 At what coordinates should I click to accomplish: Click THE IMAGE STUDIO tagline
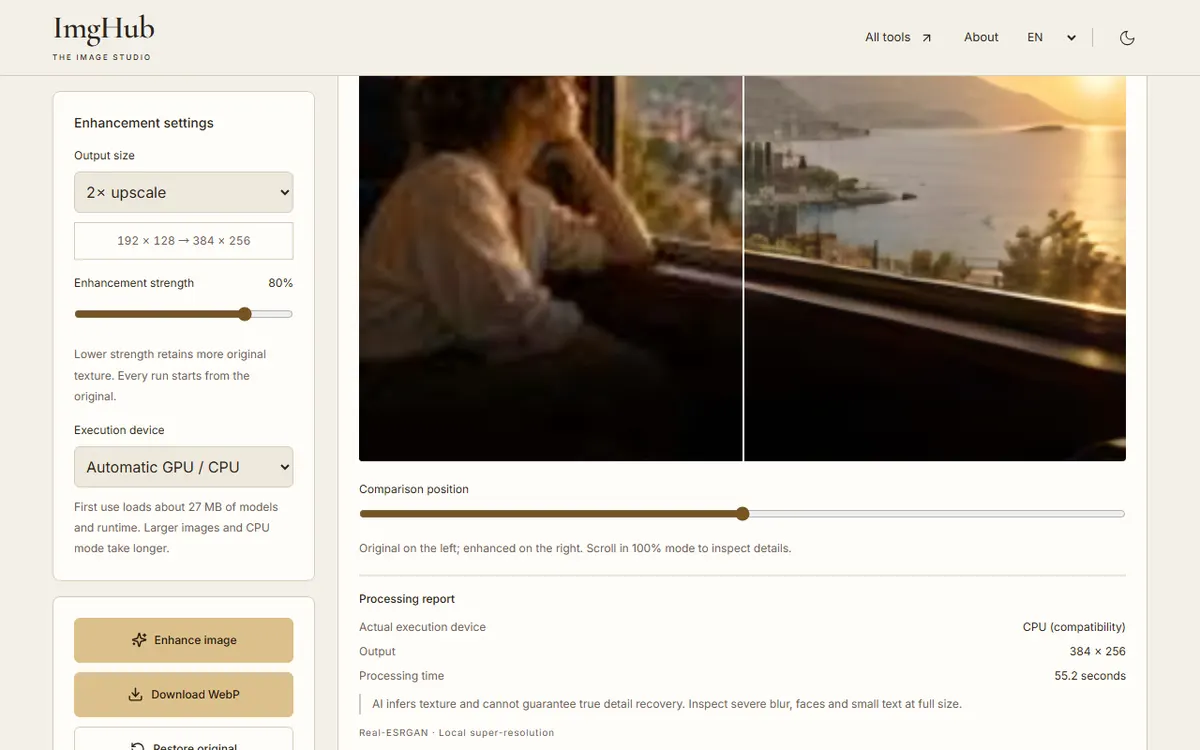pyautogui.click(x=102, y=57)
